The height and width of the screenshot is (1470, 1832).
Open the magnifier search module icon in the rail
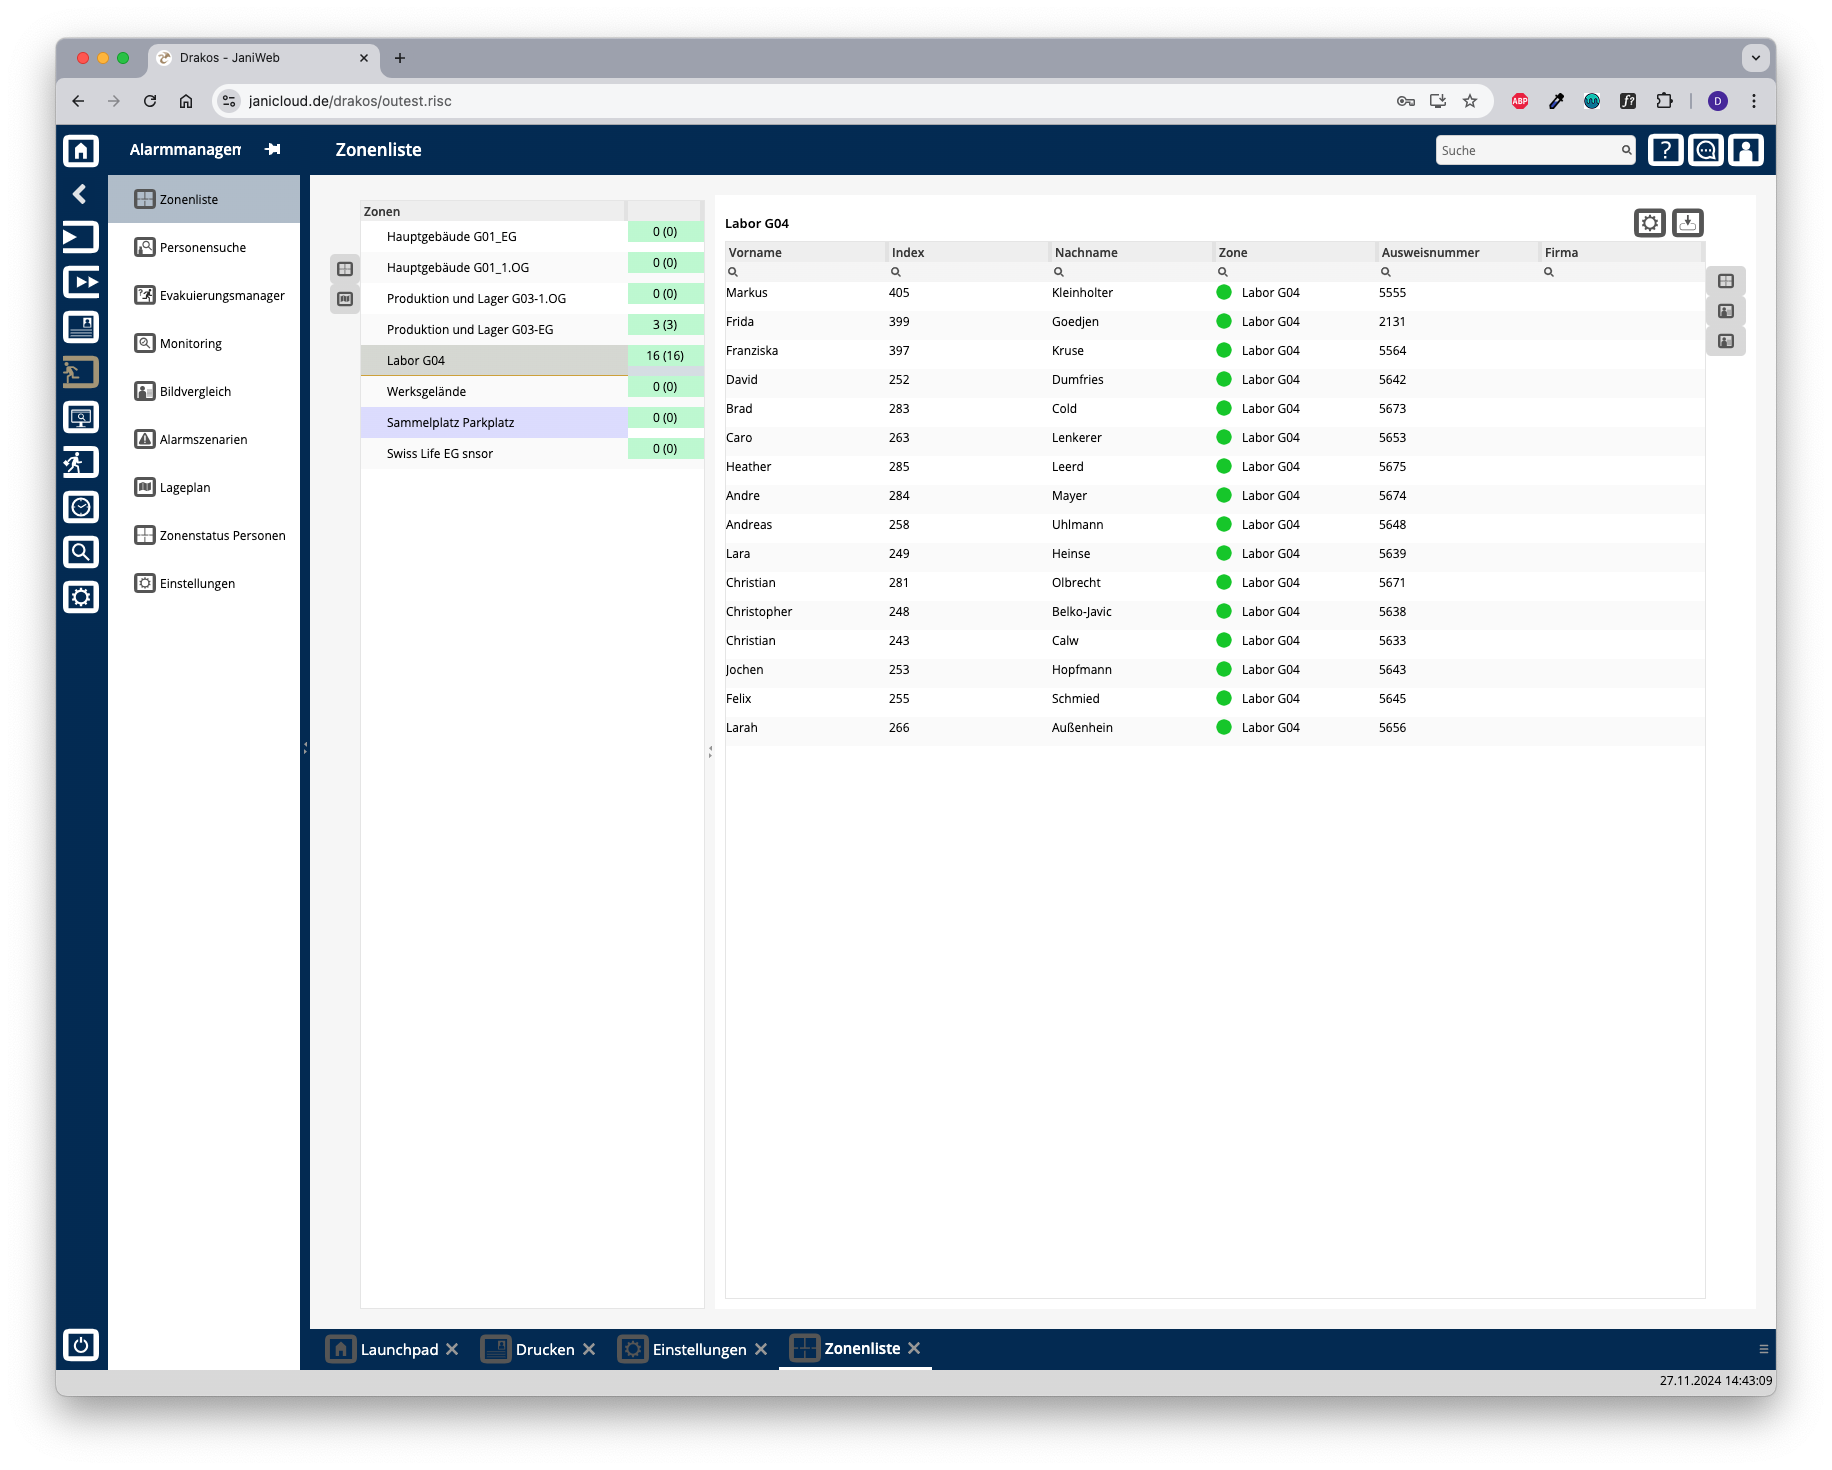click(81, 552)
